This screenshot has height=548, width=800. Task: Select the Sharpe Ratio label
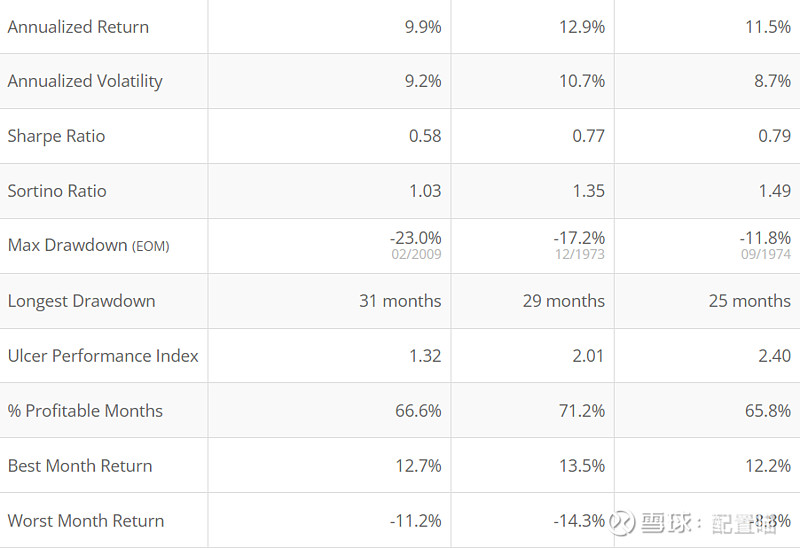point(56,136)
